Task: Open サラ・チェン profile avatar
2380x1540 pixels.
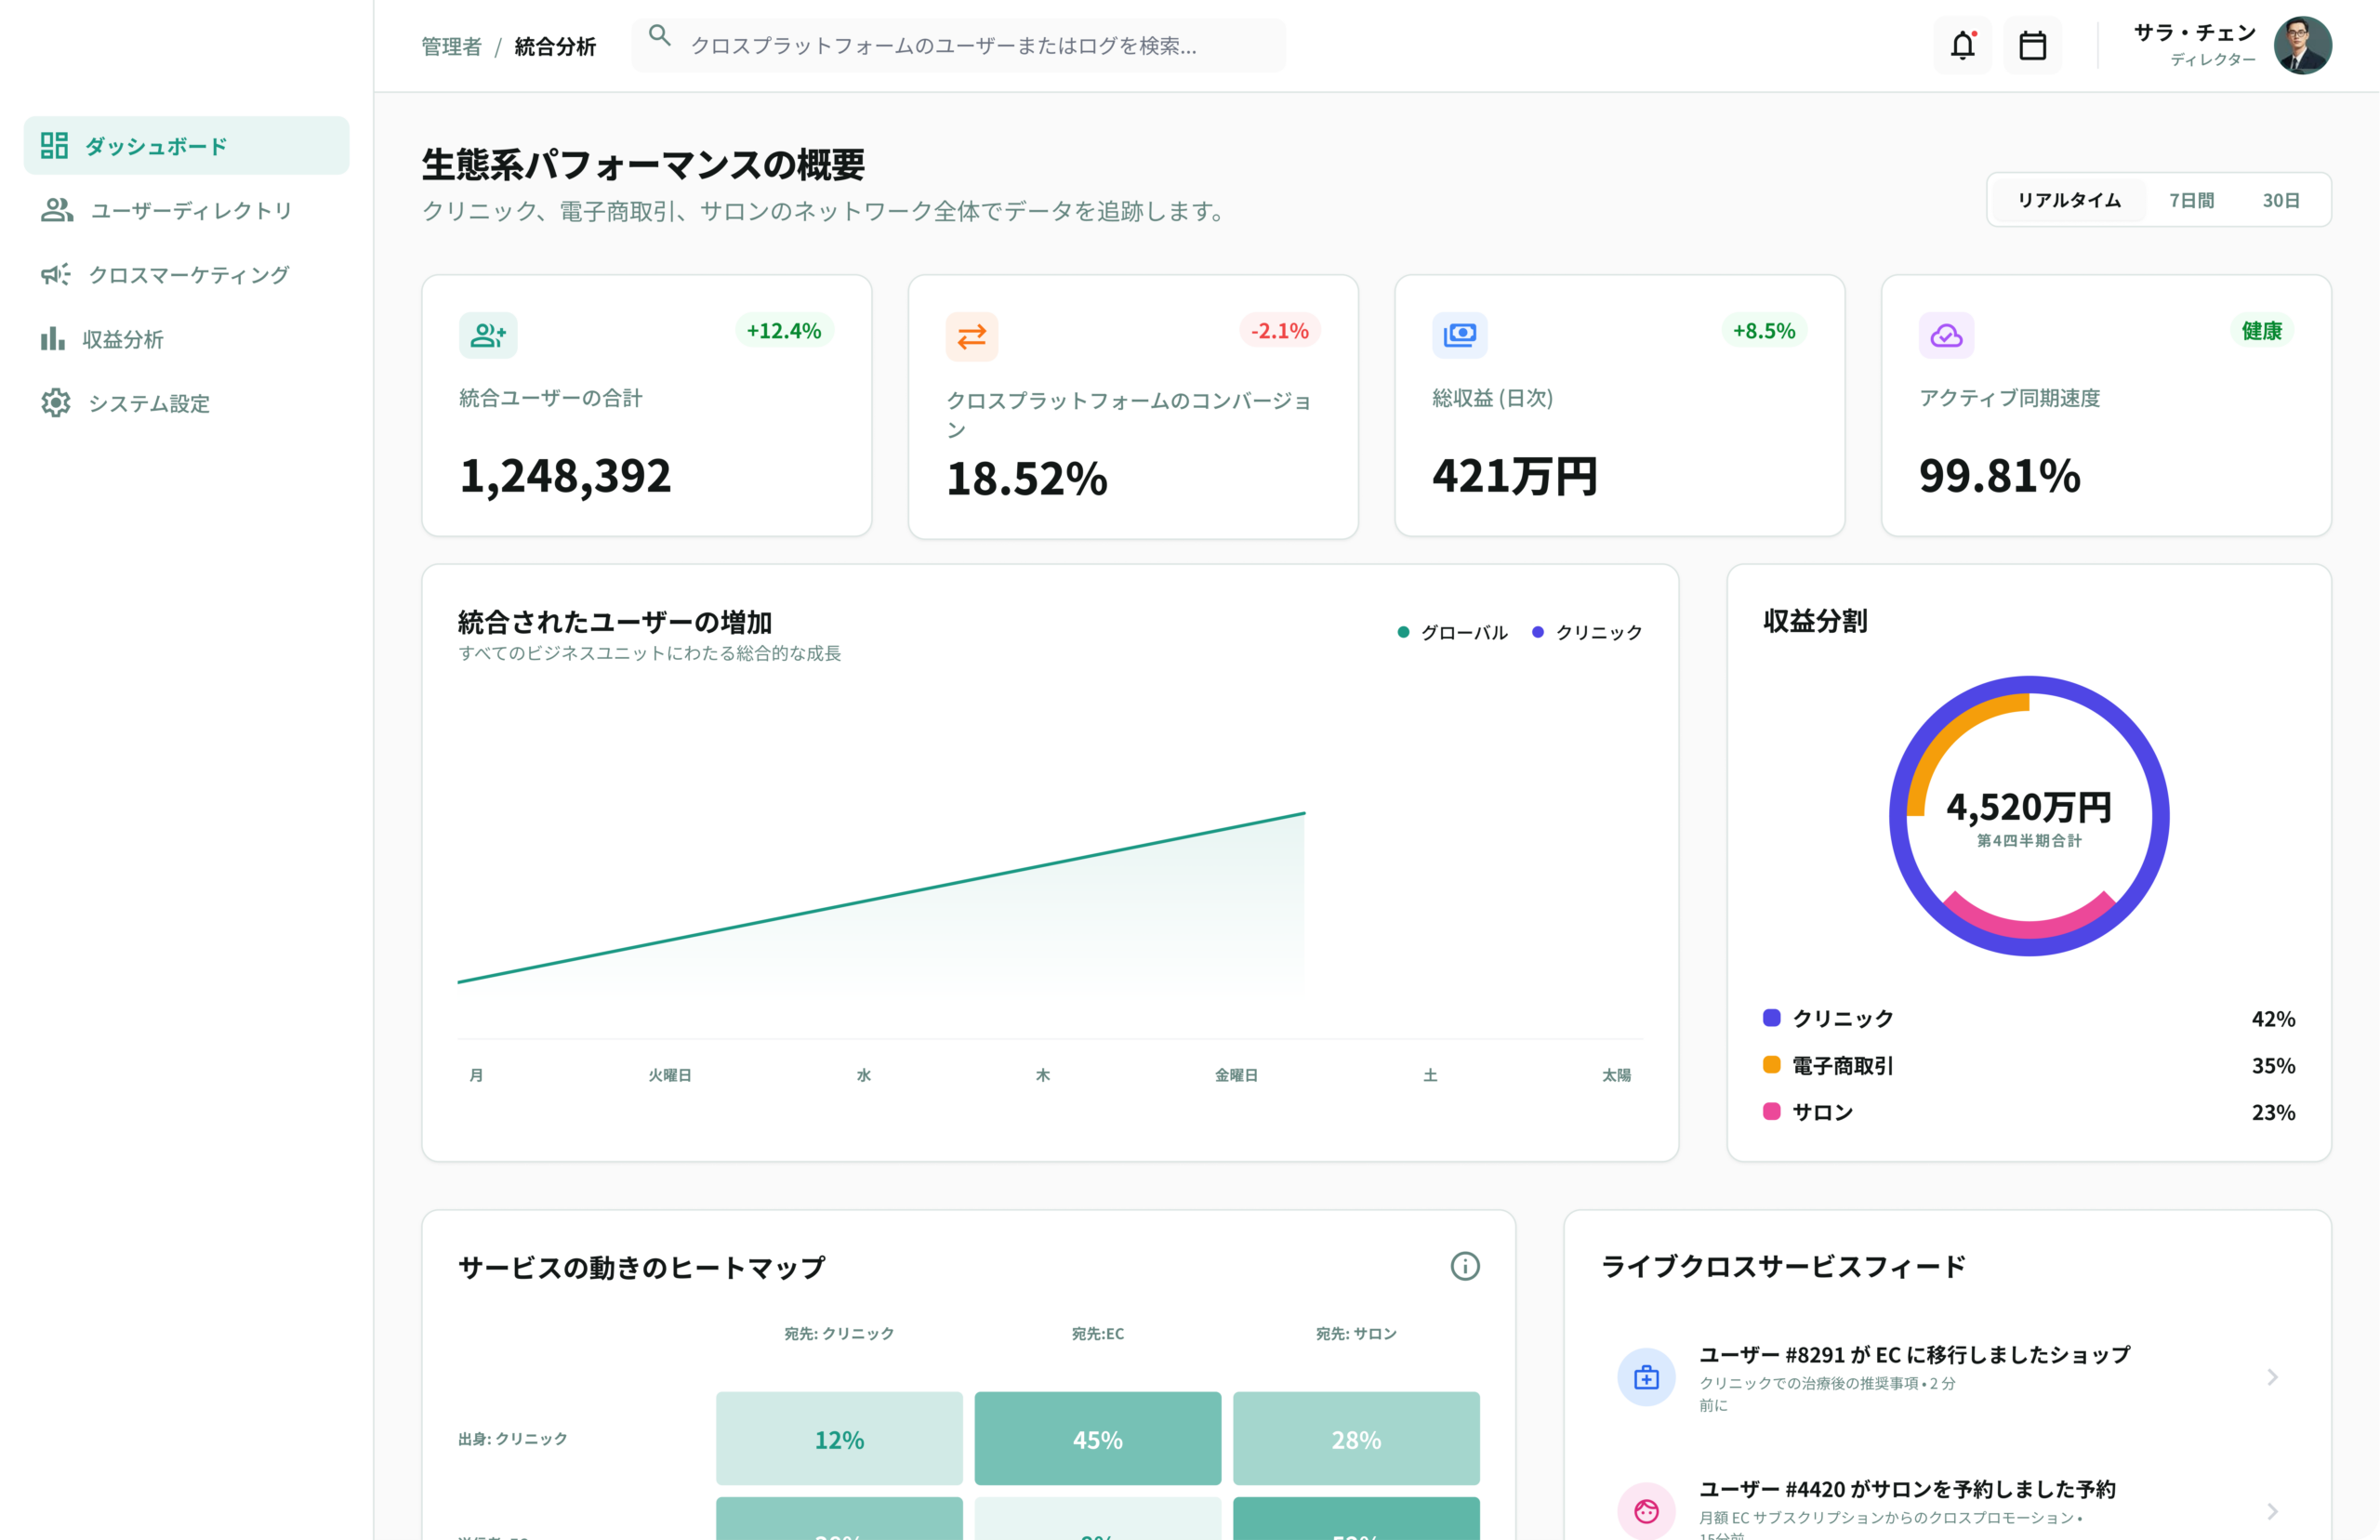Action: pyautogui.click(x=2302, y=45)
